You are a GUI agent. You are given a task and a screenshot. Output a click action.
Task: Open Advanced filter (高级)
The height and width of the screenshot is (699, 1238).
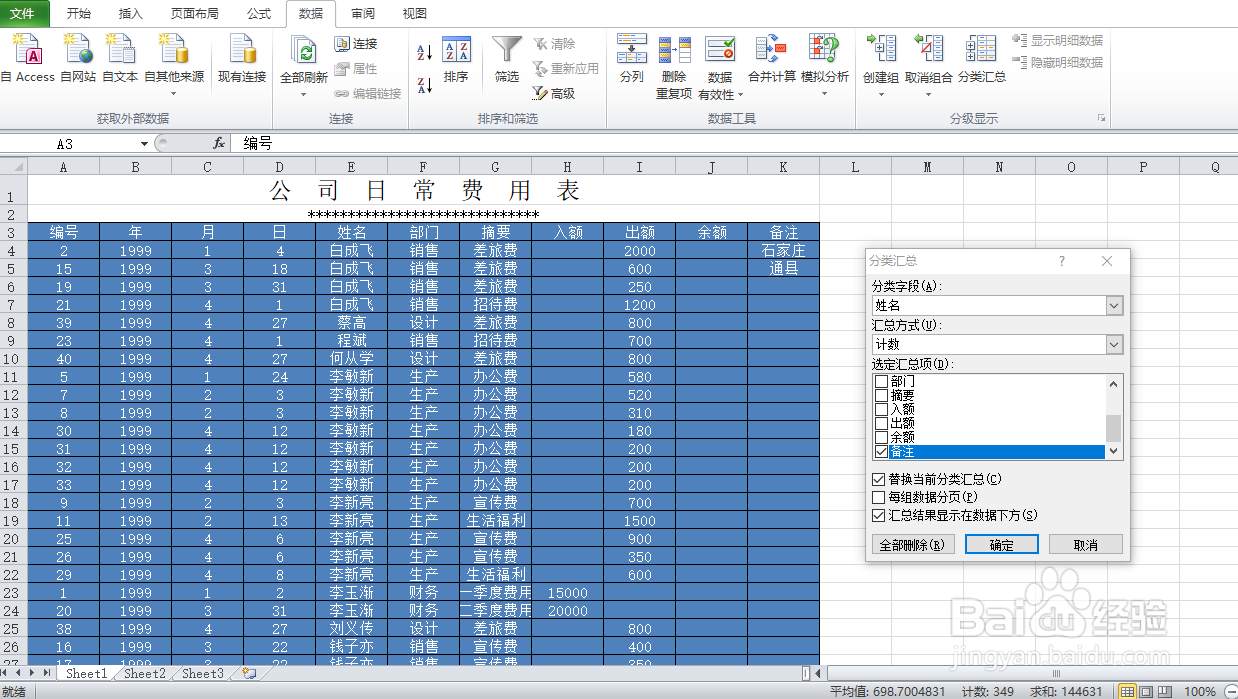(554, 93)
